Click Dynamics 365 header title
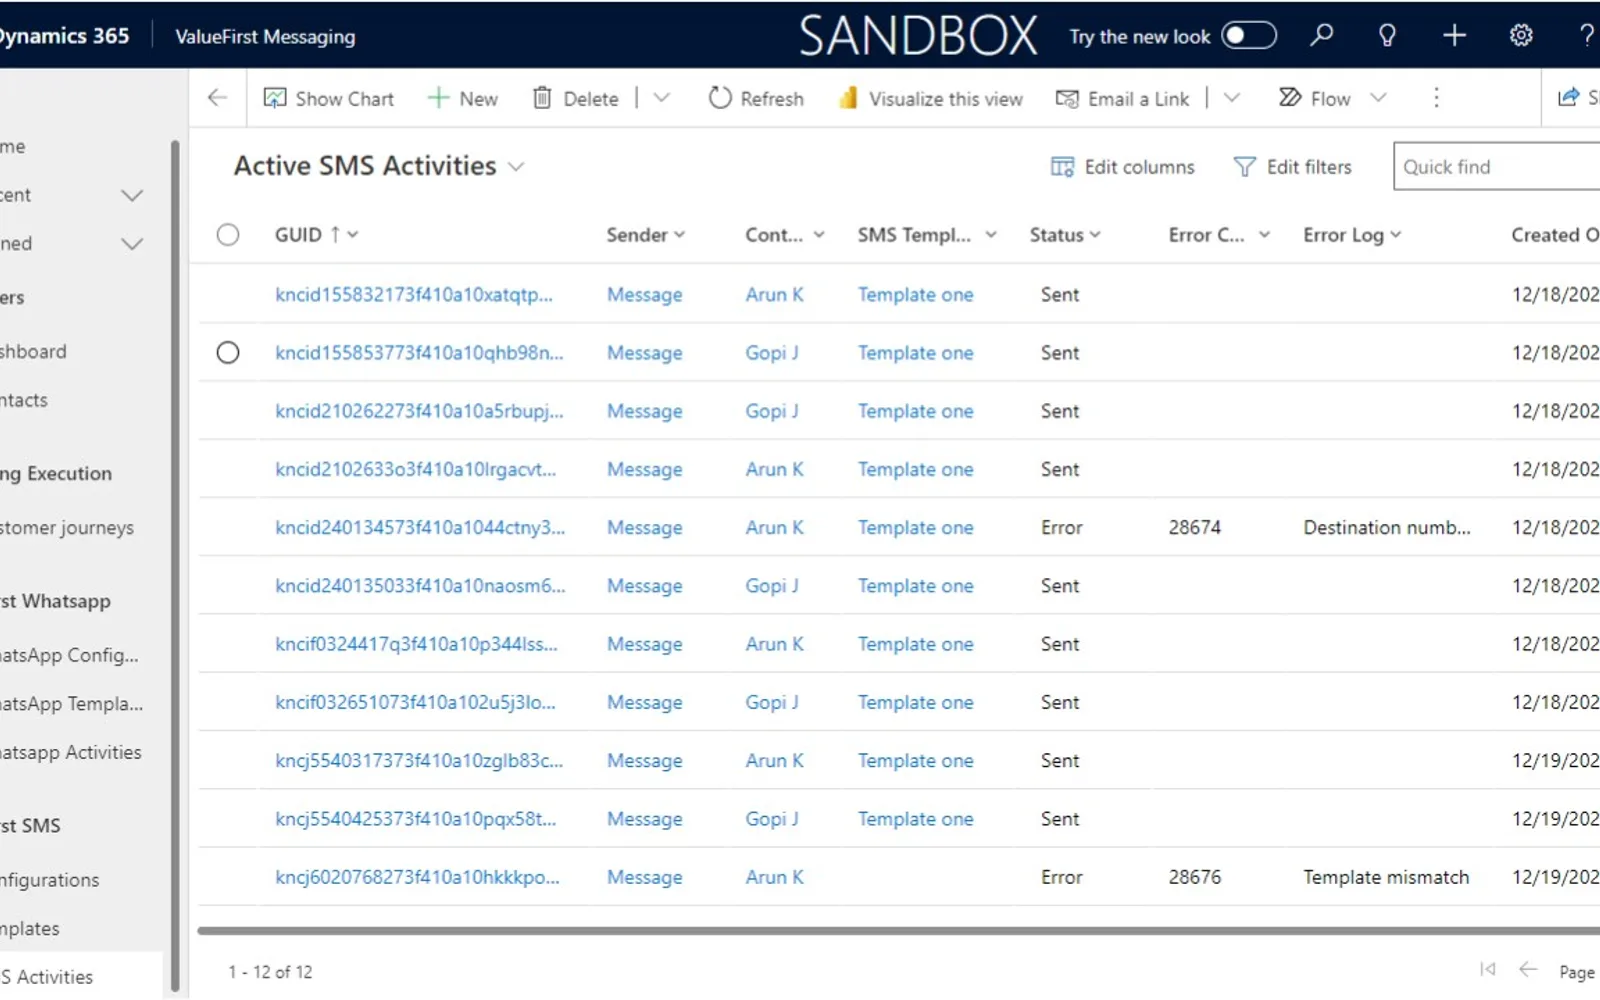 tap(65, 35)
